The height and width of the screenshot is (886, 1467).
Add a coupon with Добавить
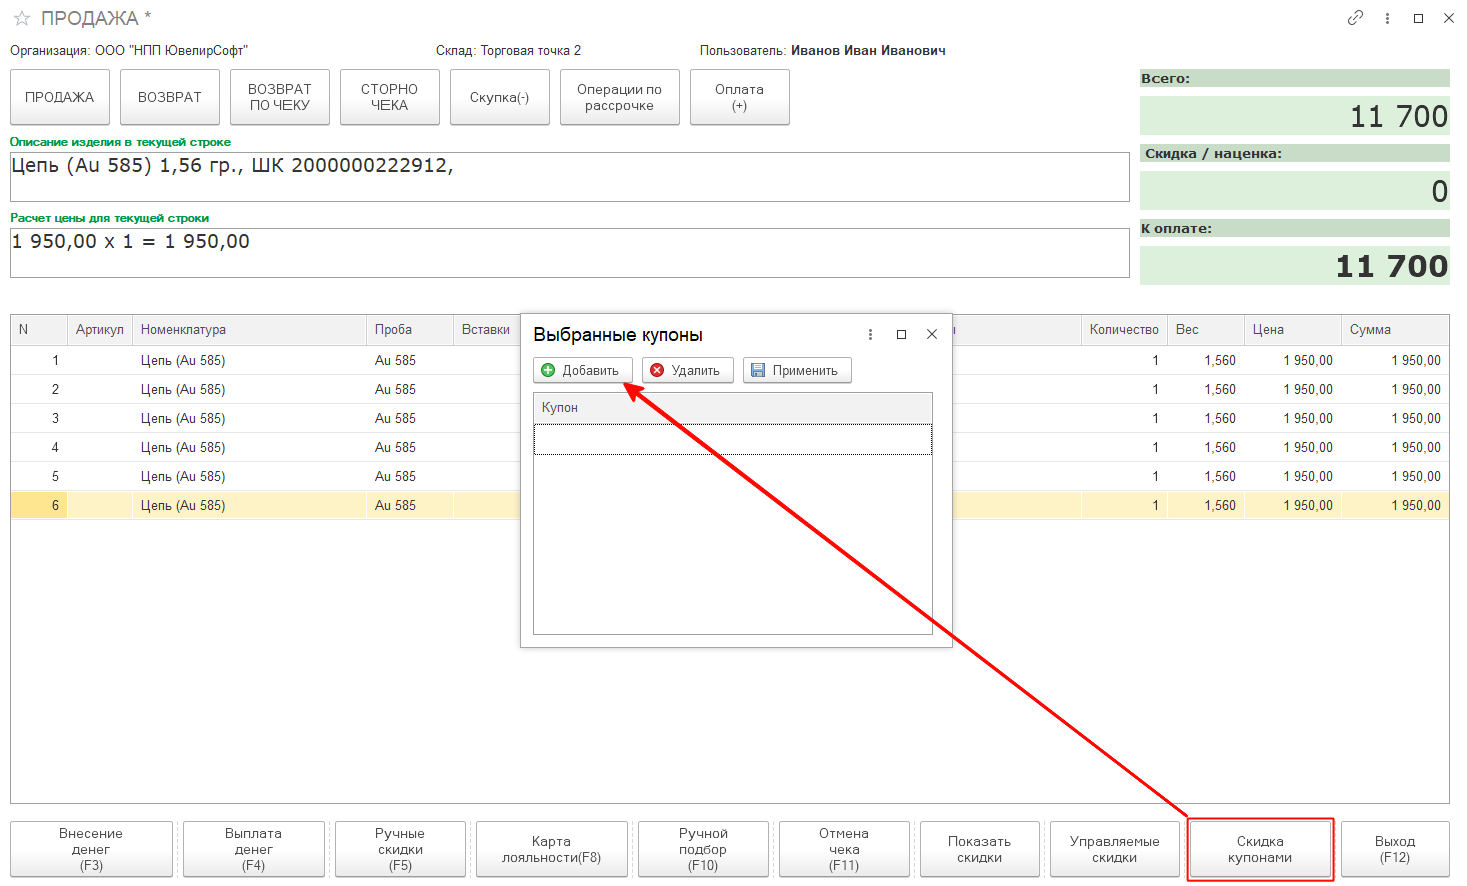coord(582,370)
